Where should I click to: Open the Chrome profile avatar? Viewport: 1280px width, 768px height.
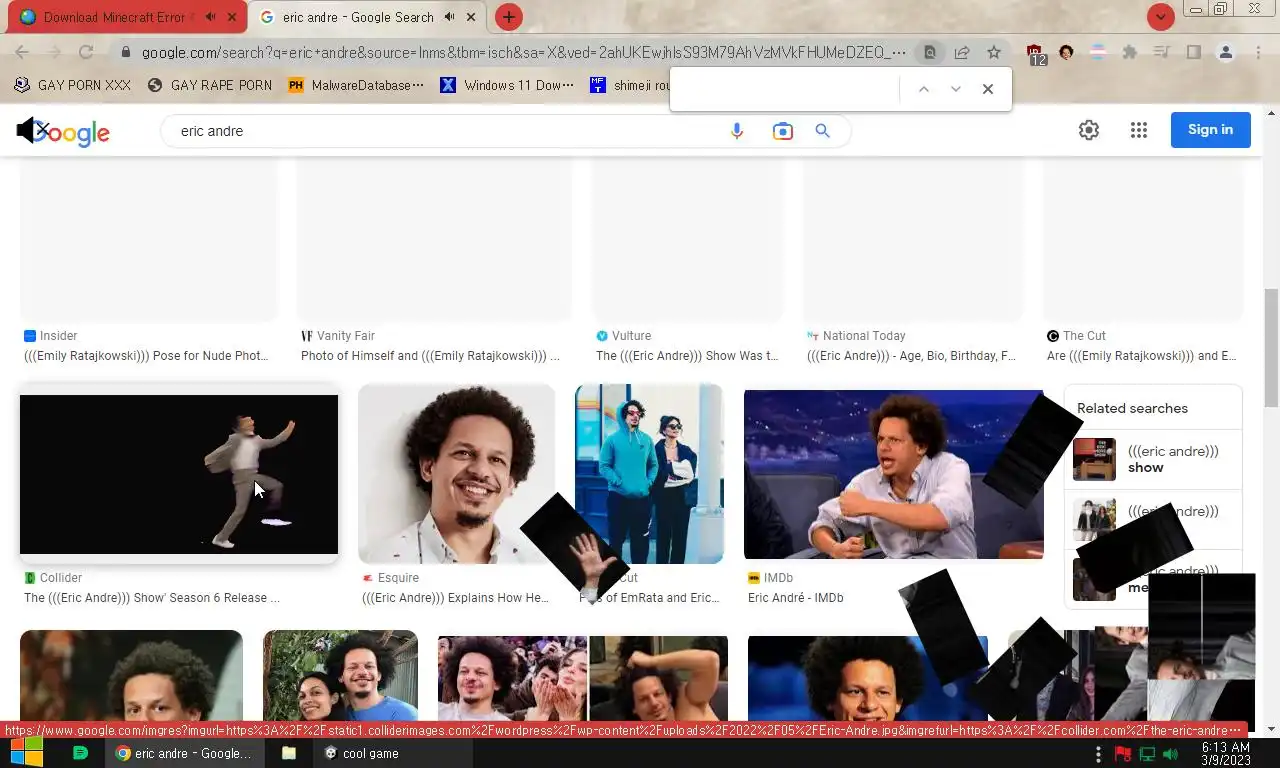(x=1226, y=52)
